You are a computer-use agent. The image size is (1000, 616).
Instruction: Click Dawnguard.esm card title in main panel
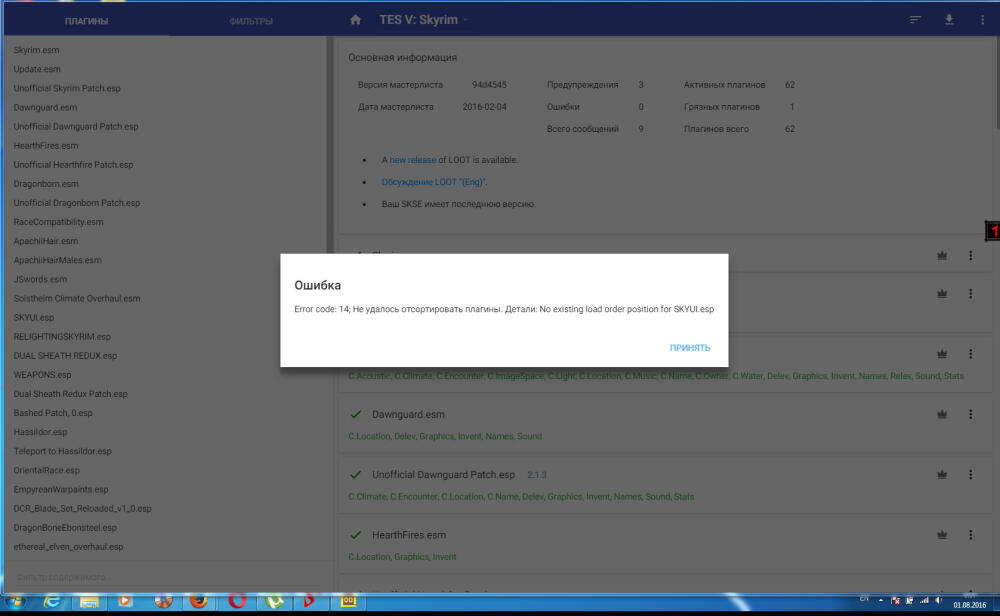[408, 414]
